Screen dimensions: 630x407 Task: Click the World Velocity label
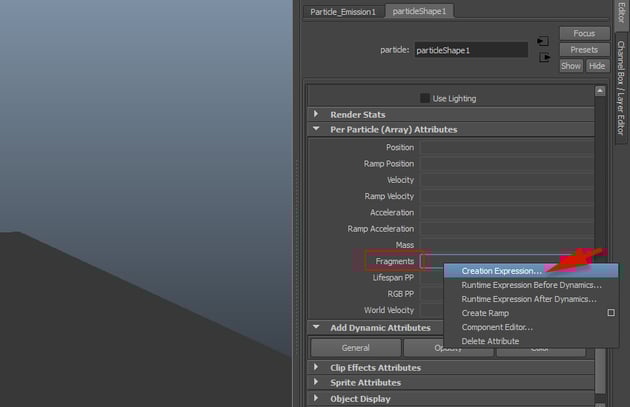(x=389, y=310)
